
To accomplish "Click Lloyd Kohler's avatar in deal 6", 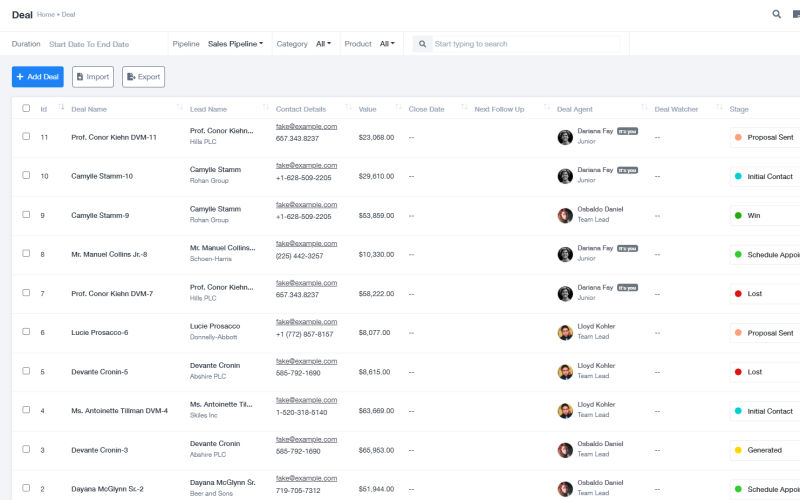I will 565,332.
